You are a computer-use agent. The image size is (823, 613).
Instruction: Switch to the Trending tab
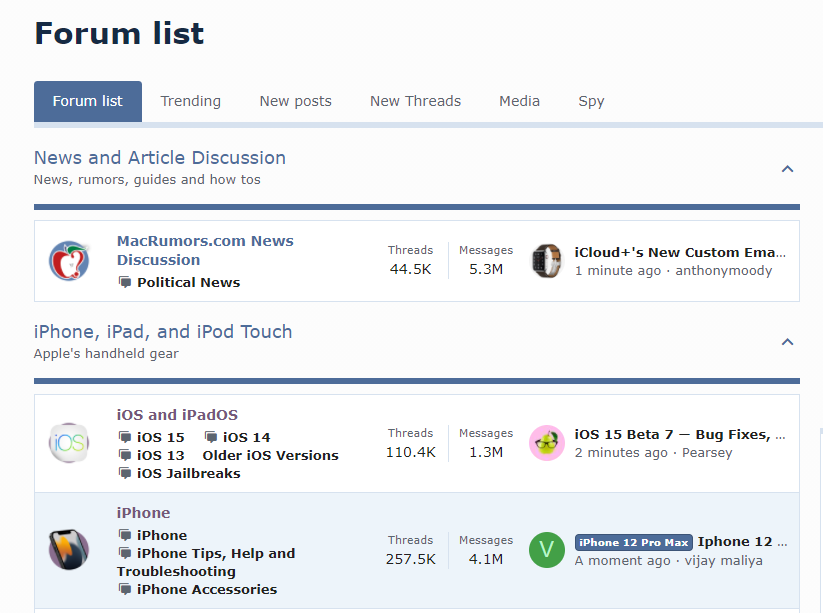pos(191,101)
